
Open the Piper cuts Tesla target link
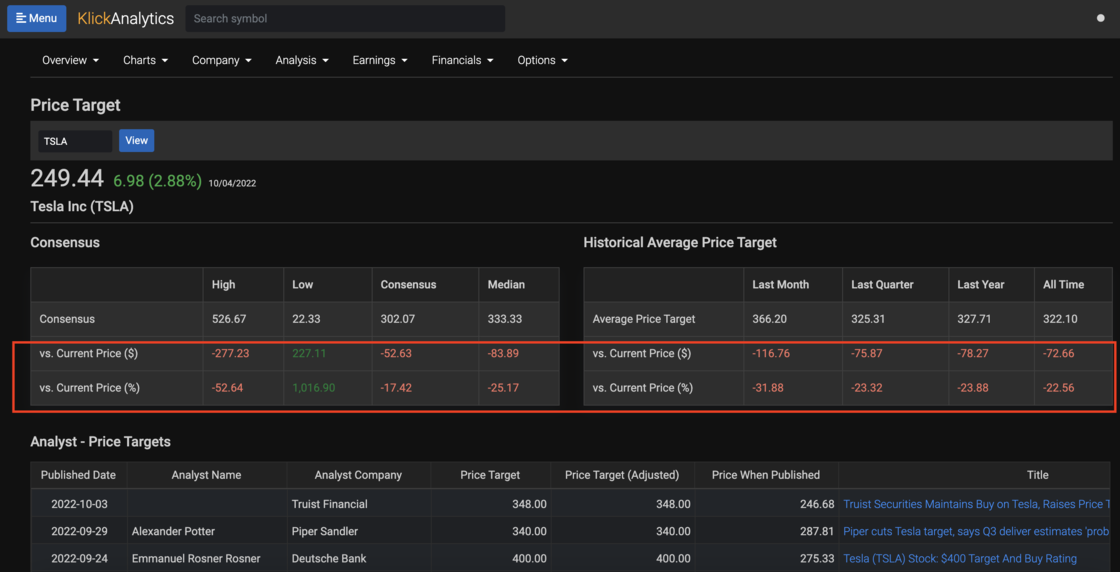tap(976, 531)
